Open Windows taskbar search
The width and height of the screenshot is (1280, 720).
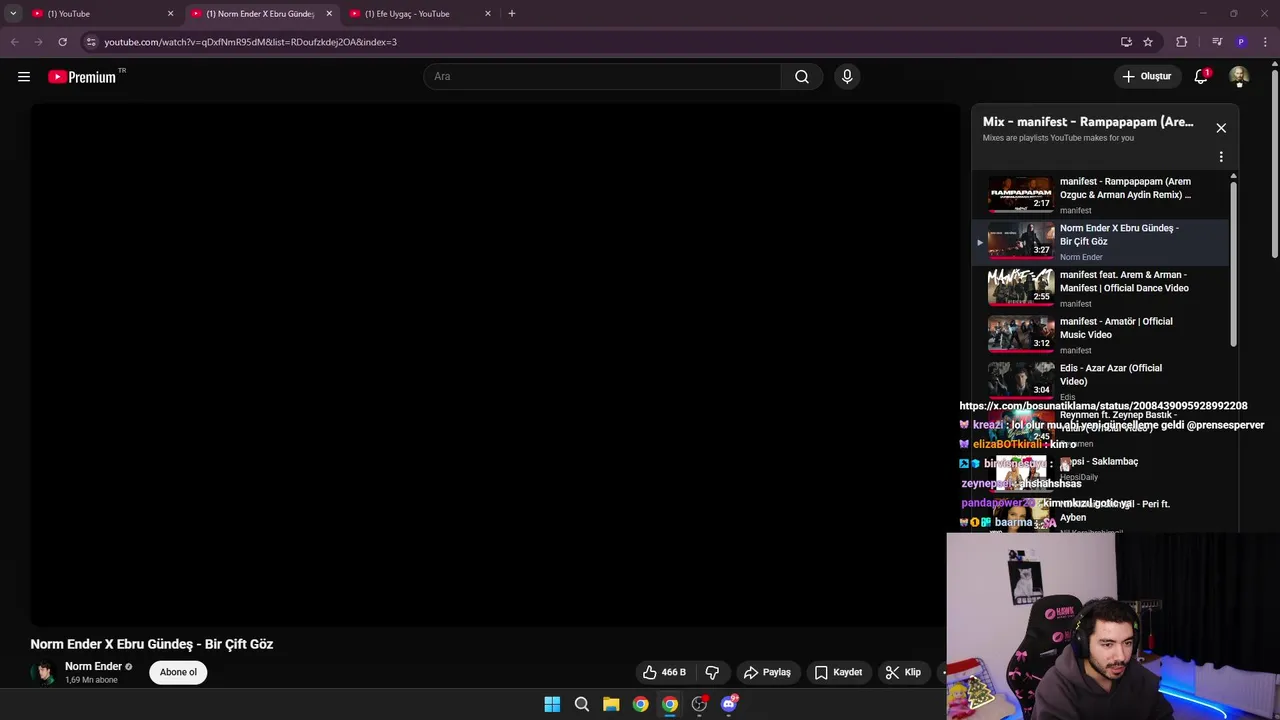click(x=581, y=705)
